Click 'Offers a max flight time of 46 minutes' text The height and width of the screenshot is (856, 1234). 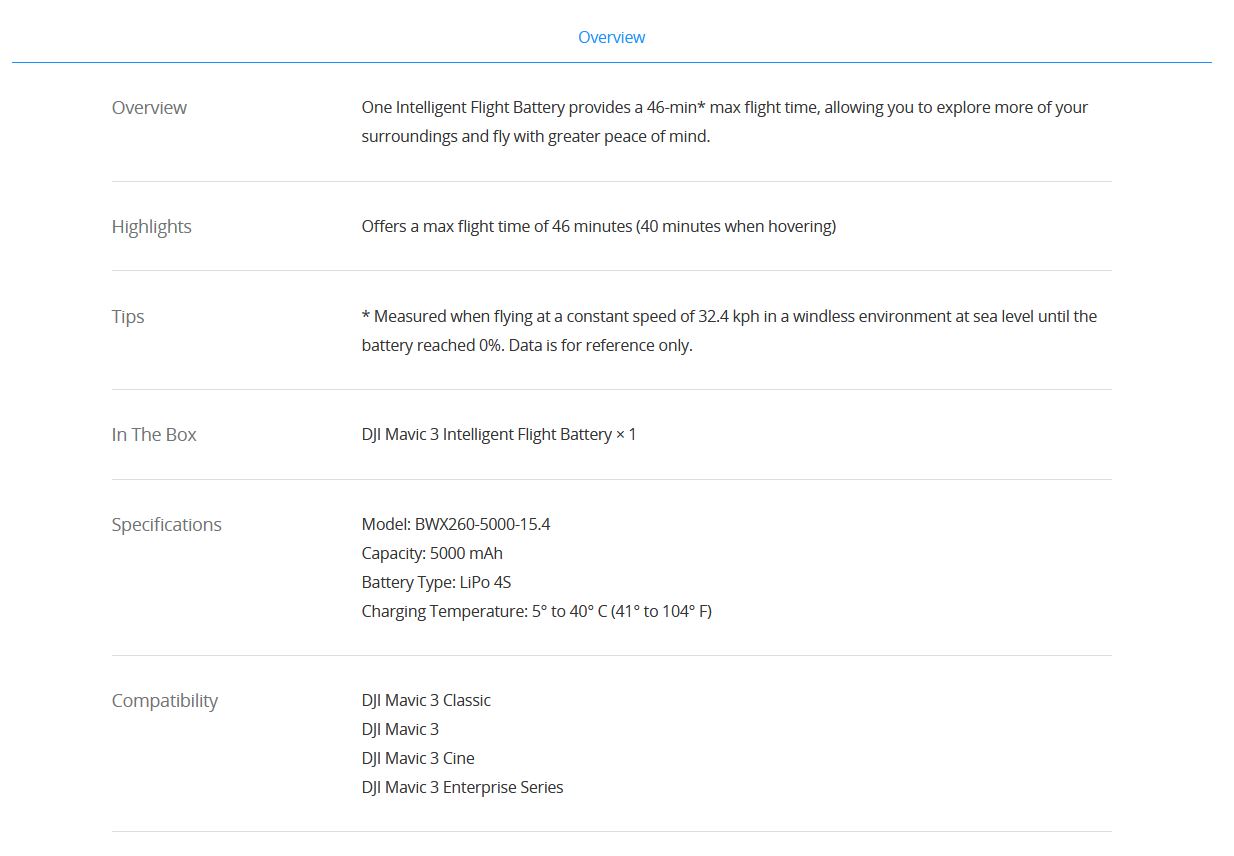[x=598, y=226]
